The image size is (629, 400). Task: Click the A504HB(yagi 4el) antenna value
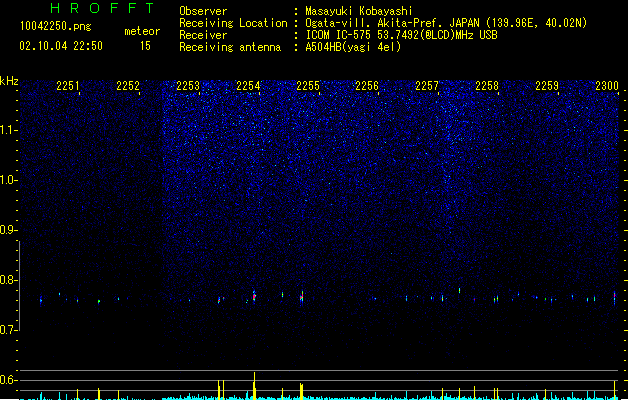353,47
